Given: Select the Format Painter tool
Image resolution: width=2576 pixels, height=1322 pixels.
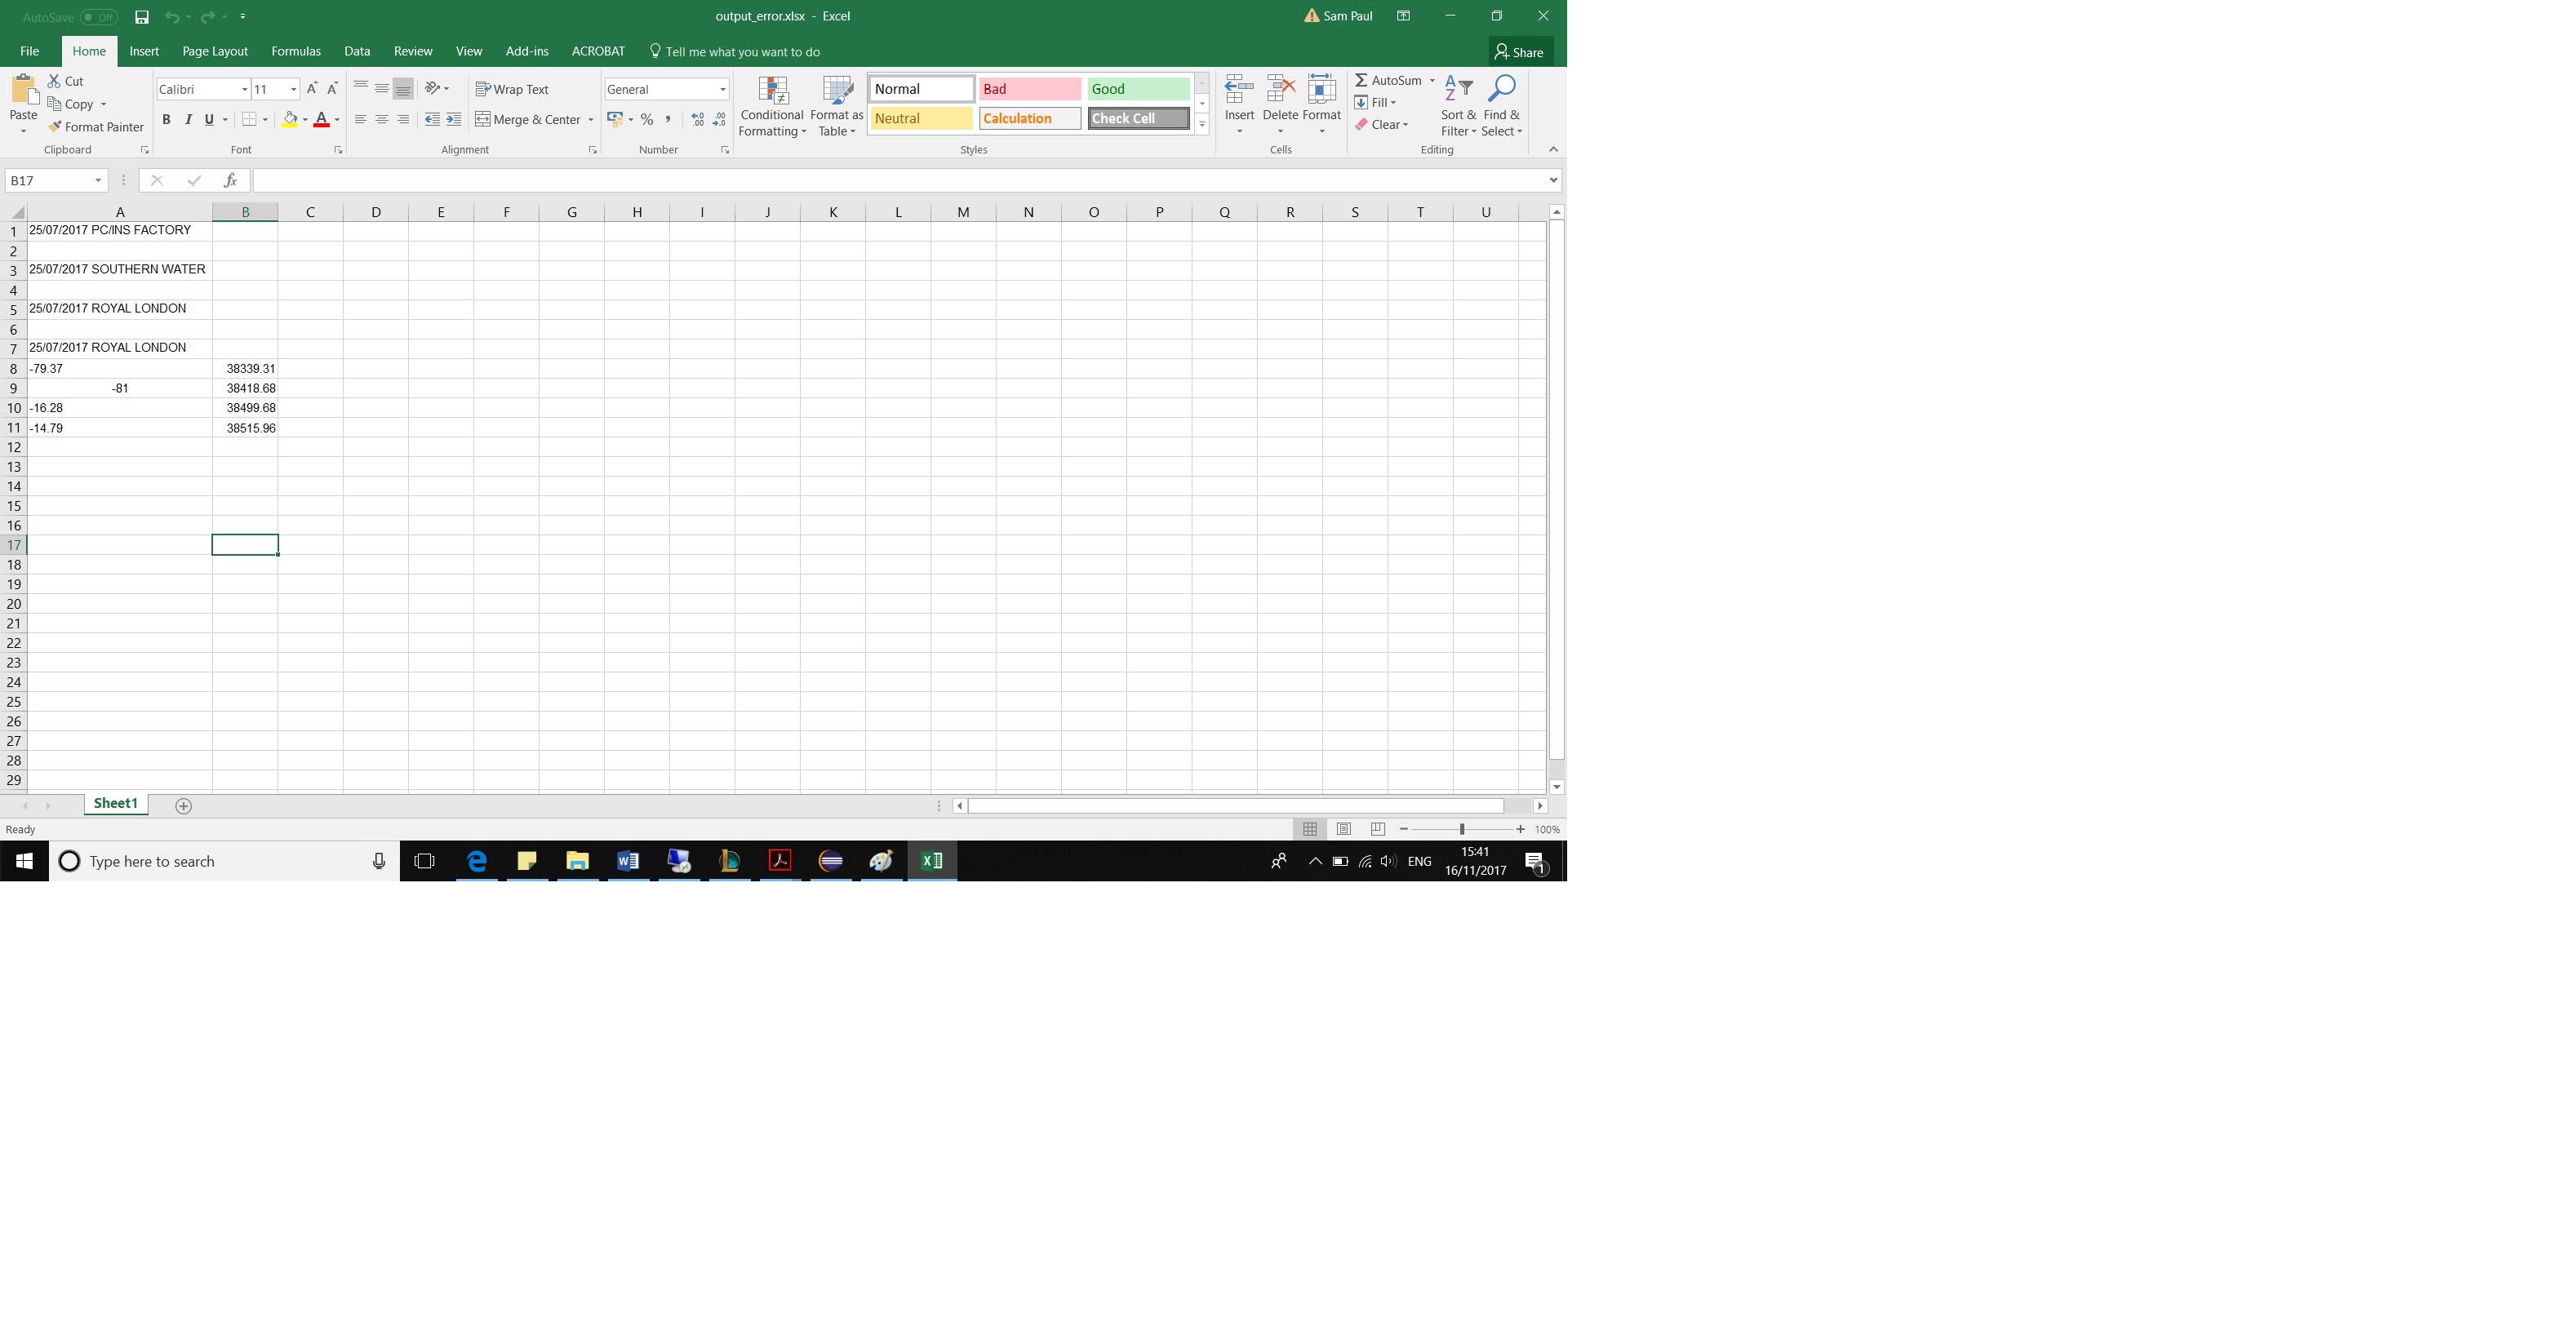Looking at the screenshot, I should [95, 126].
